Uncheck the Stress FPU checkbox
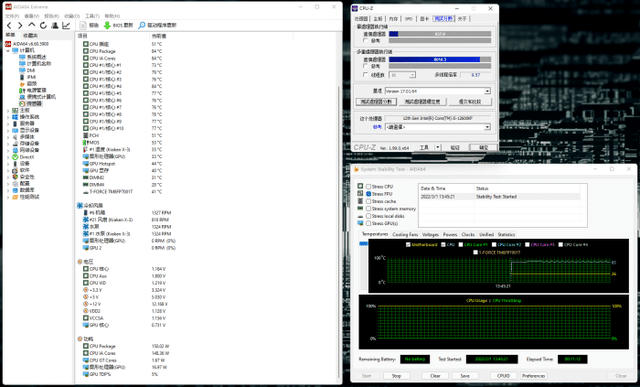Image resolution: width=640 pixels, height=387 pixels. click(369, 194)
